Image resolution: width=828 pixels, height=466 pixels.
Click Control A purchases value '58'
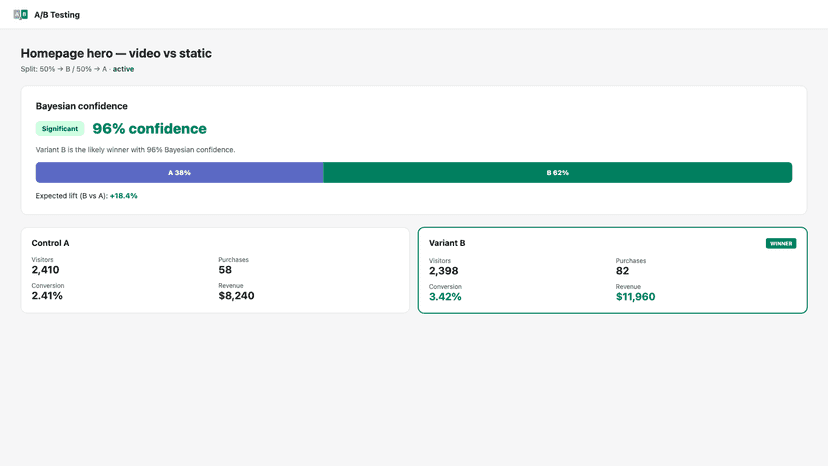click(x=225, y=270)
